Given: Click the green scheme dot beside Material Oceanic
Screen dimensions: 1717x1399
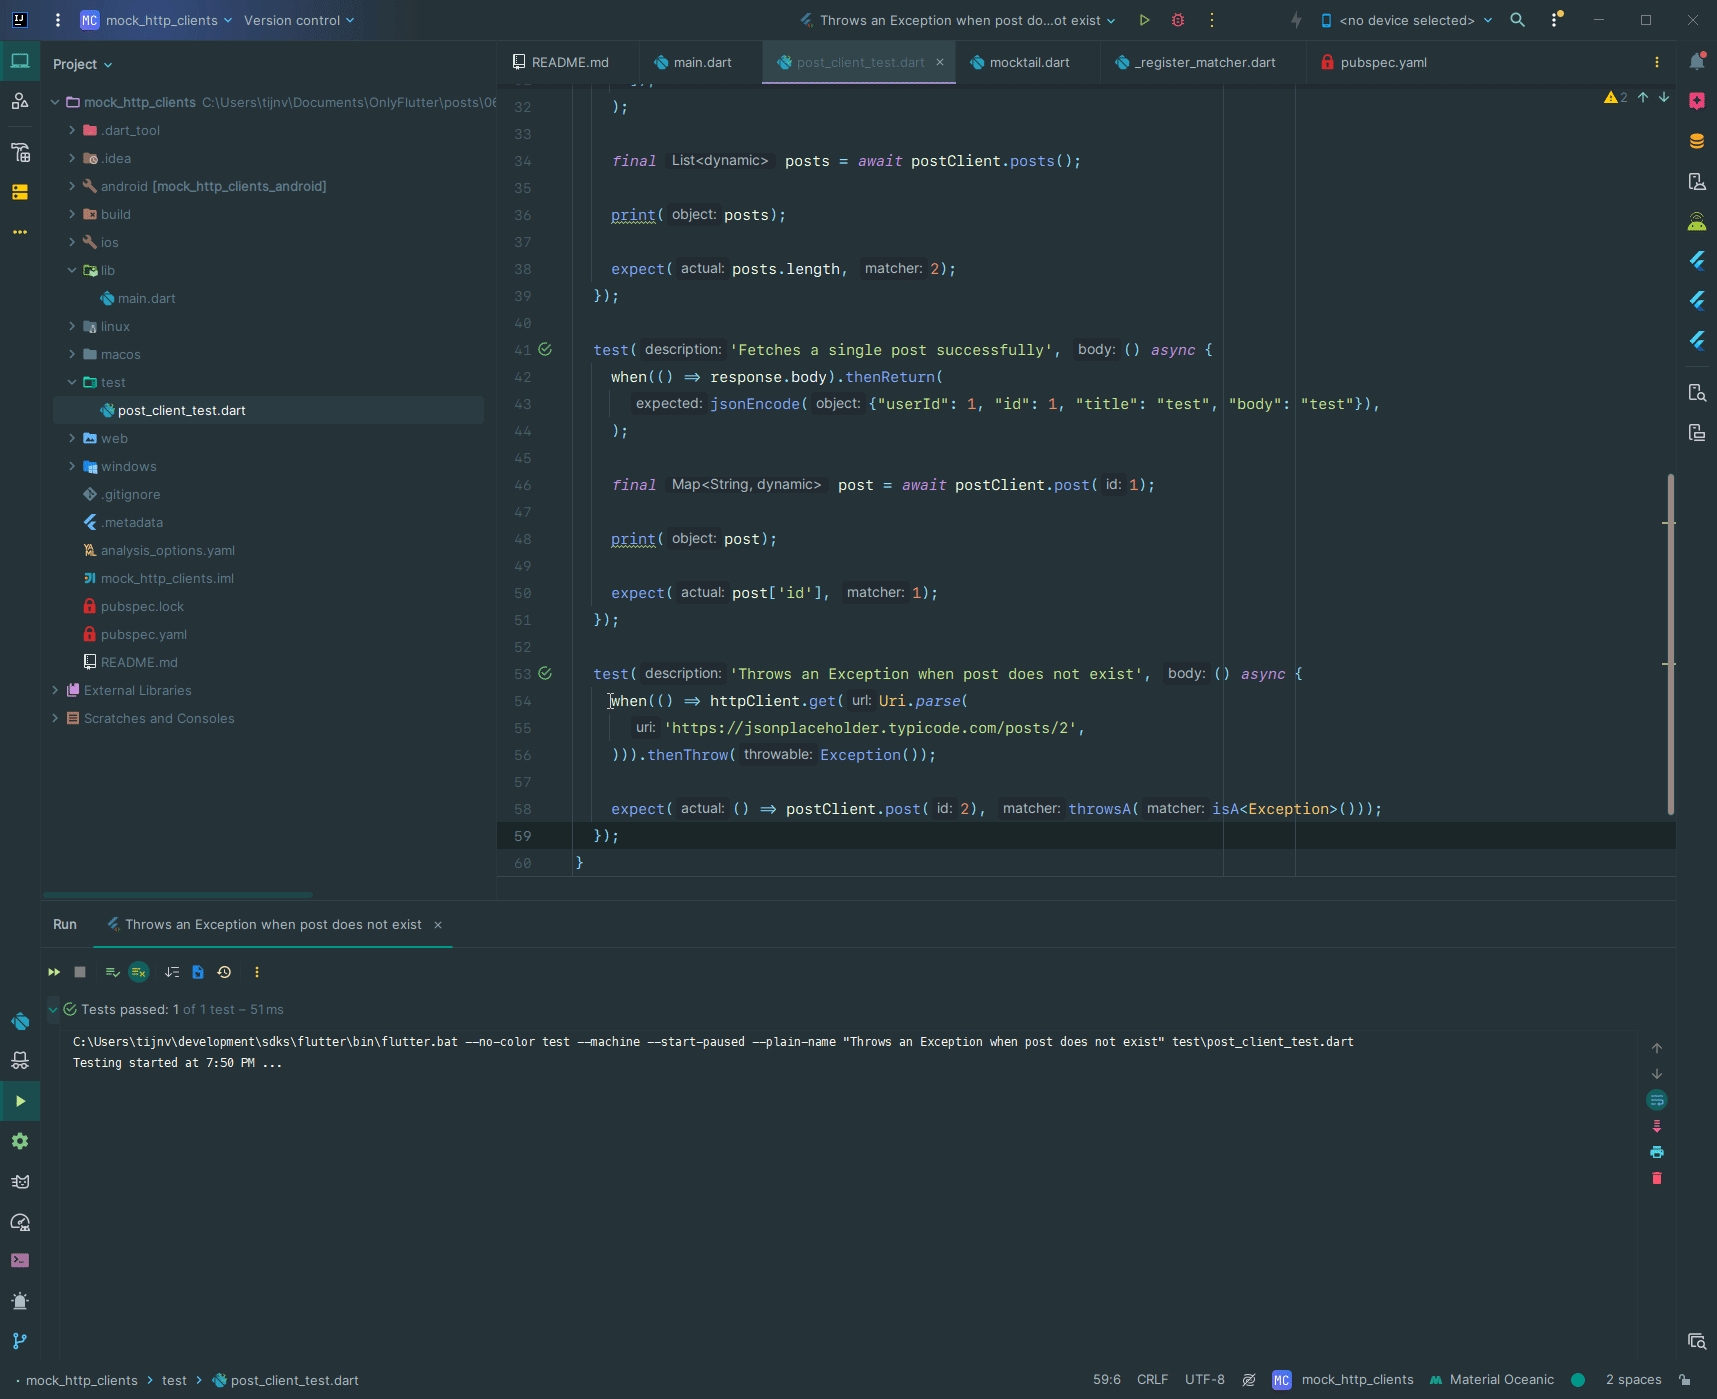Looking at the screenshot, I should pos(1578,1379).
